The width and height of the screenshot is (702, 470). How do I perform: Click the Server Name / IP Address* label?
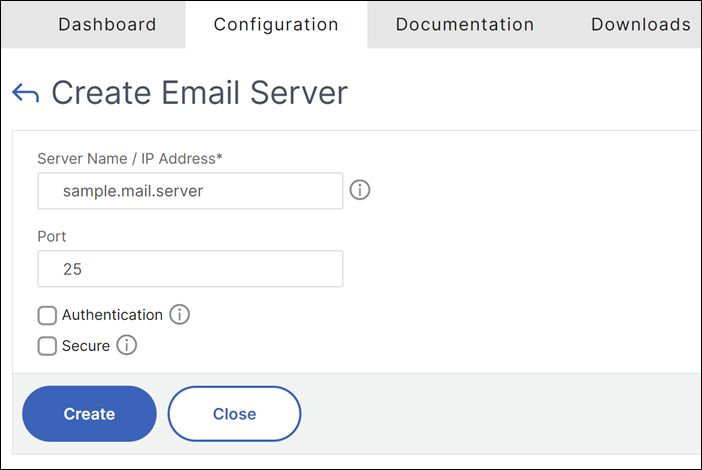[130, 158]
